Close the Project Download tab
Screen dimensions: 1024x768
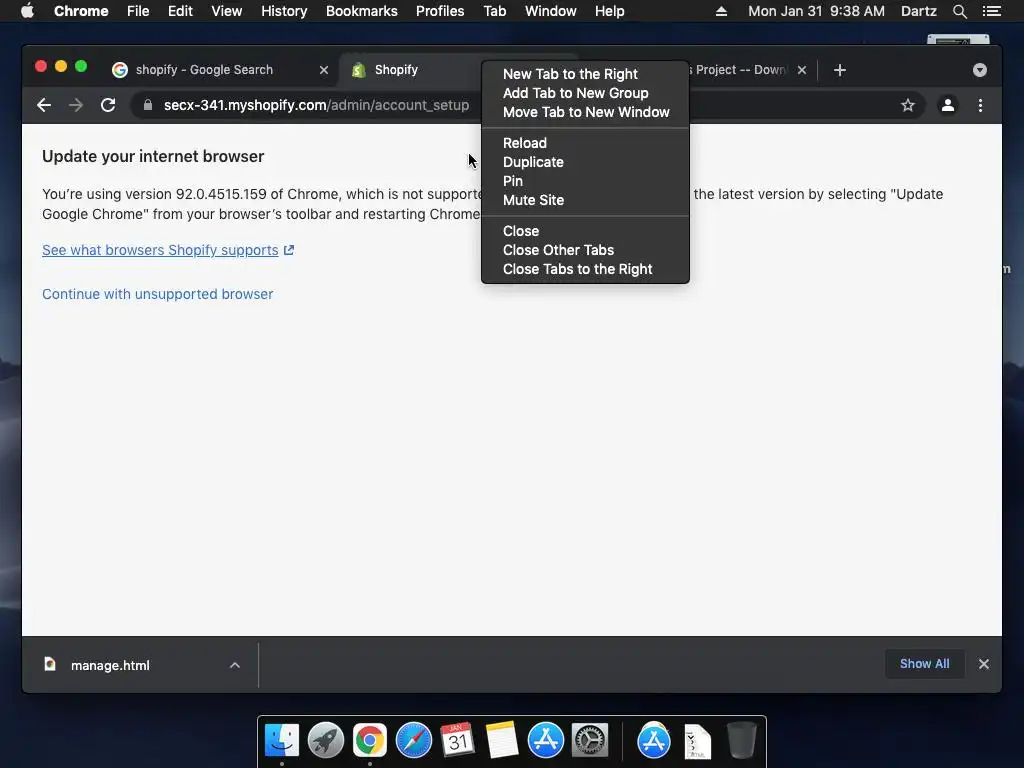point(802,70)
